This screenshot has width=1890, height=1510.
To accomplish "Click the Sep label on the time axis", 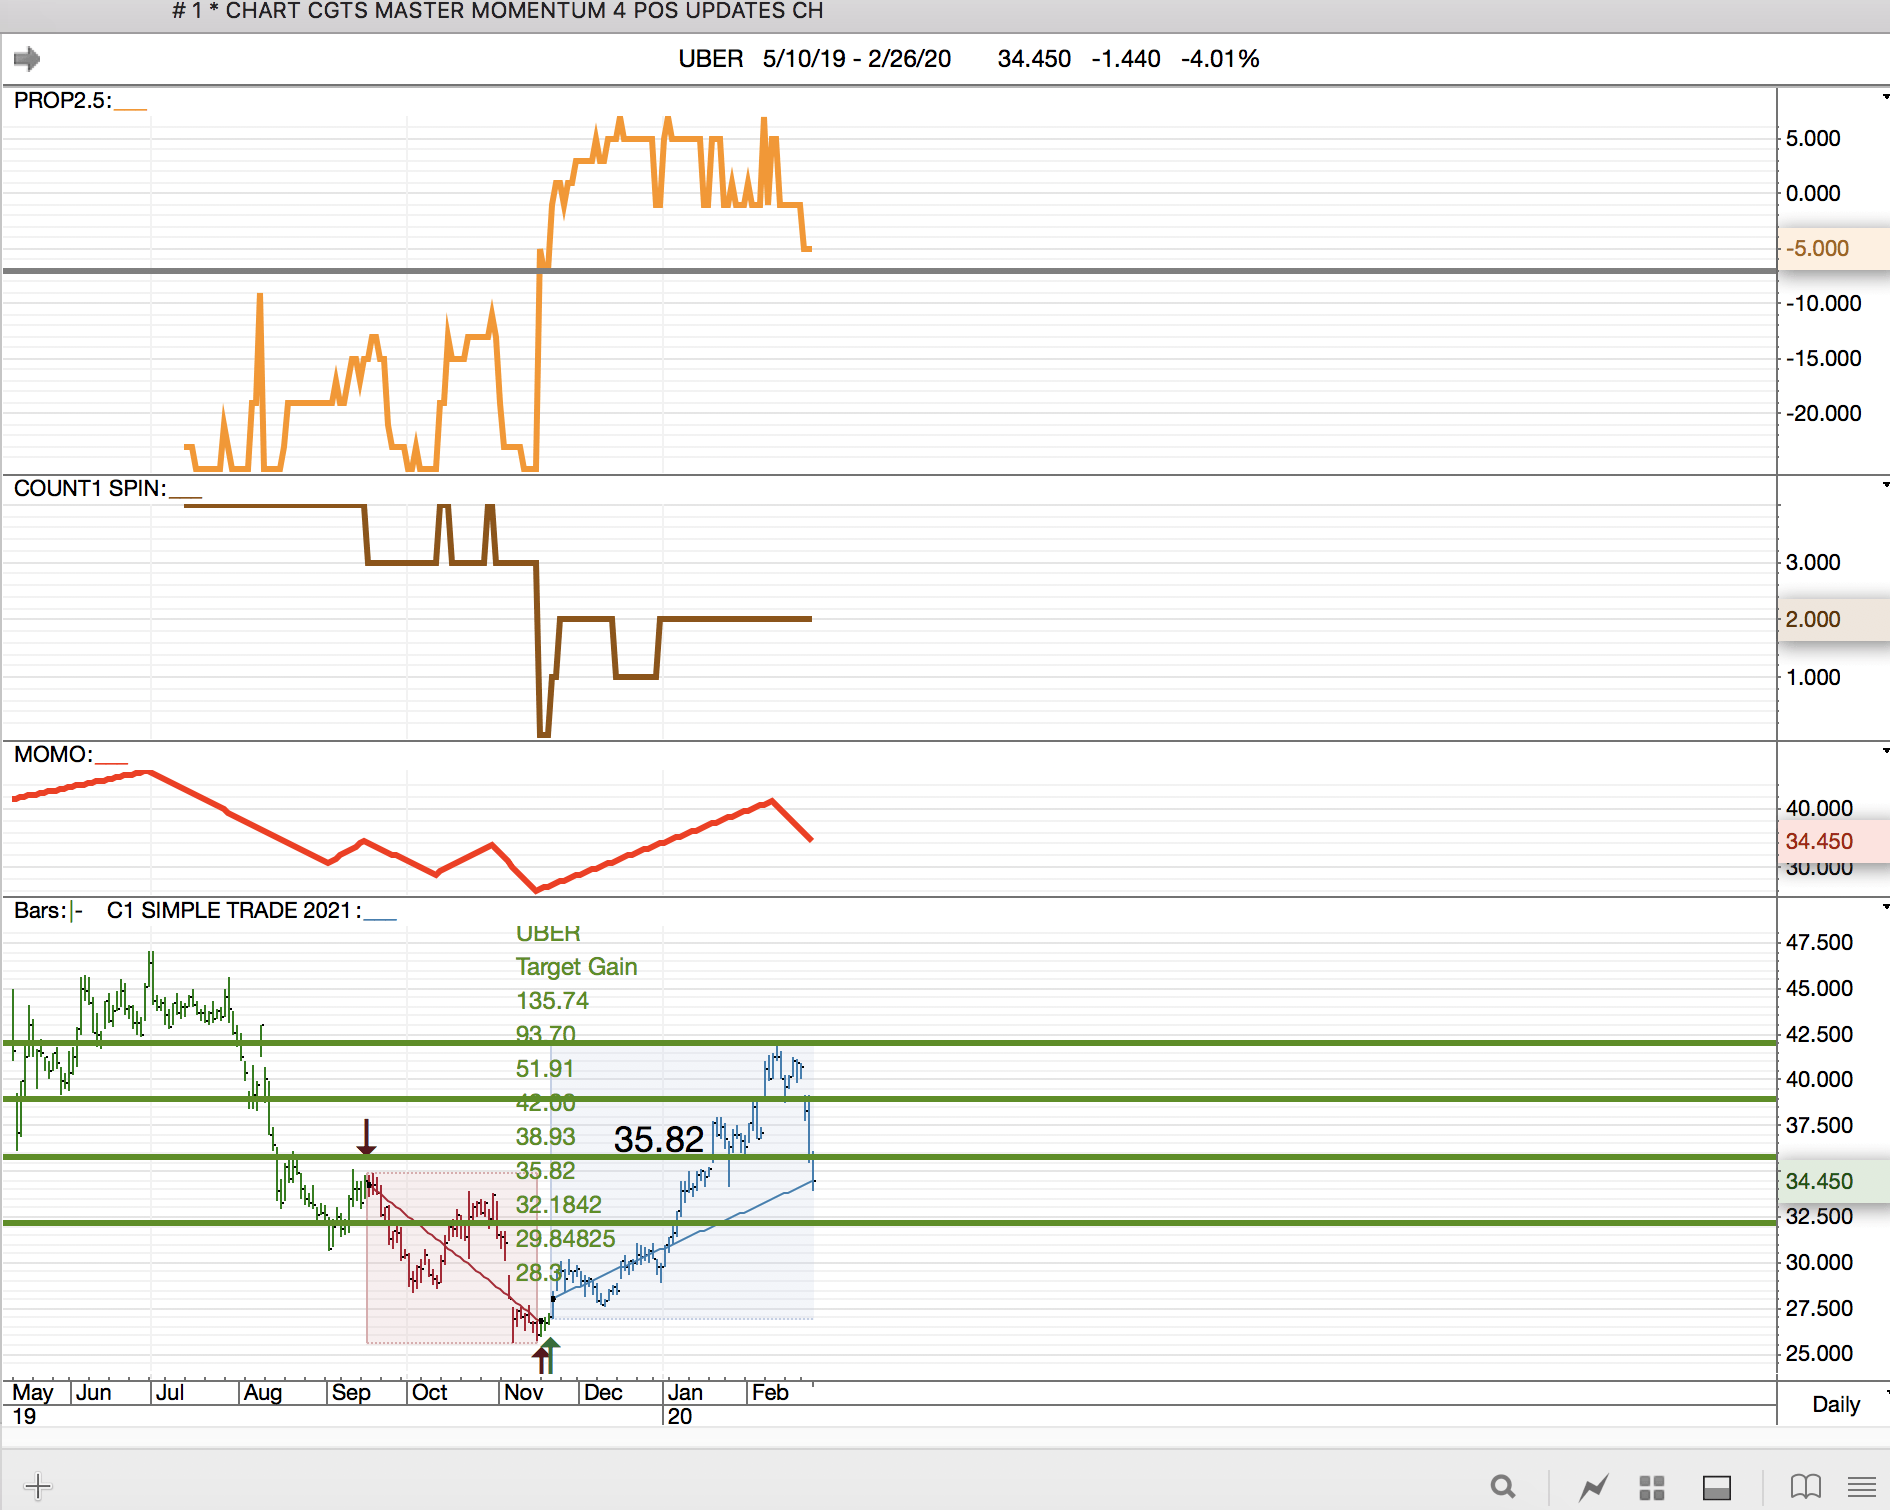I will click(351, 1393).
